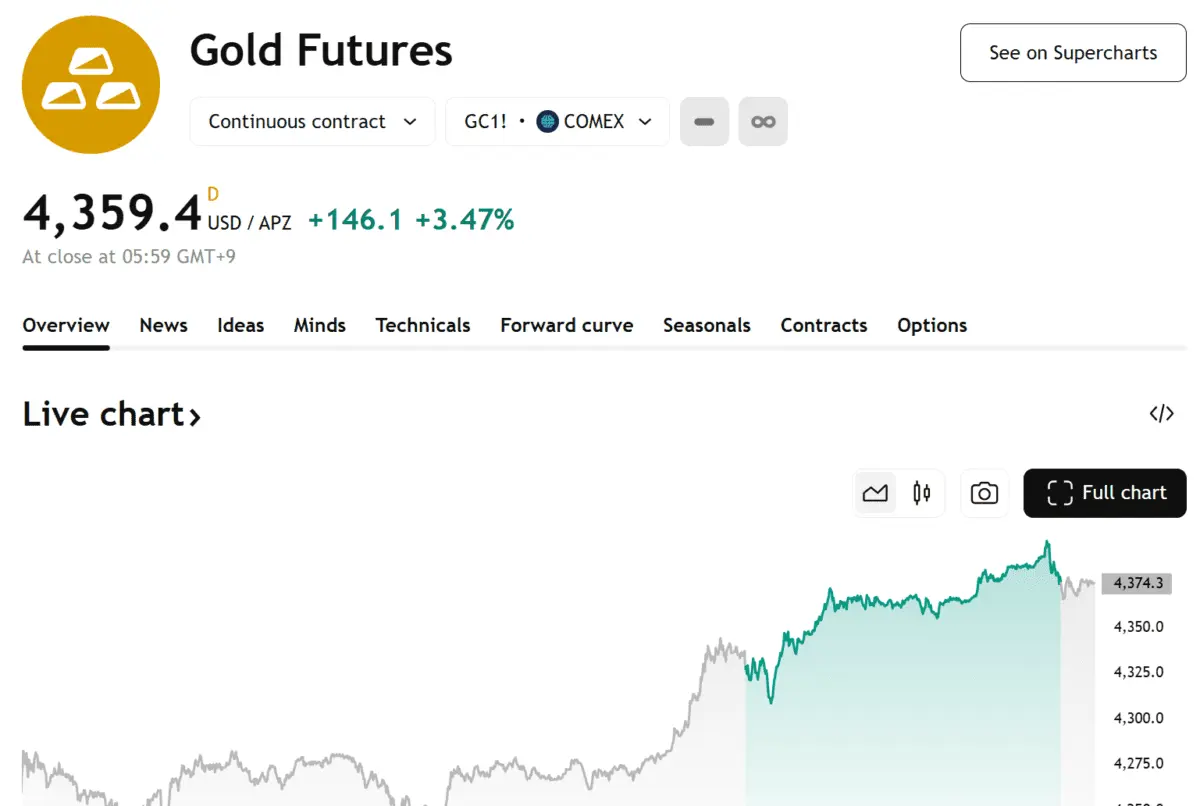Take a chart snapshot with camera icon

click(984, 493)
